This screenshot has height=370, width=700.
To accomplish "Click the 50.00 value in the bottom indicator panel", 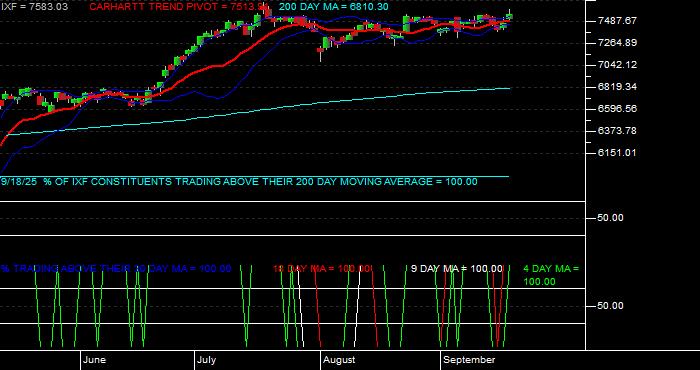I will (x=611, y=306).
